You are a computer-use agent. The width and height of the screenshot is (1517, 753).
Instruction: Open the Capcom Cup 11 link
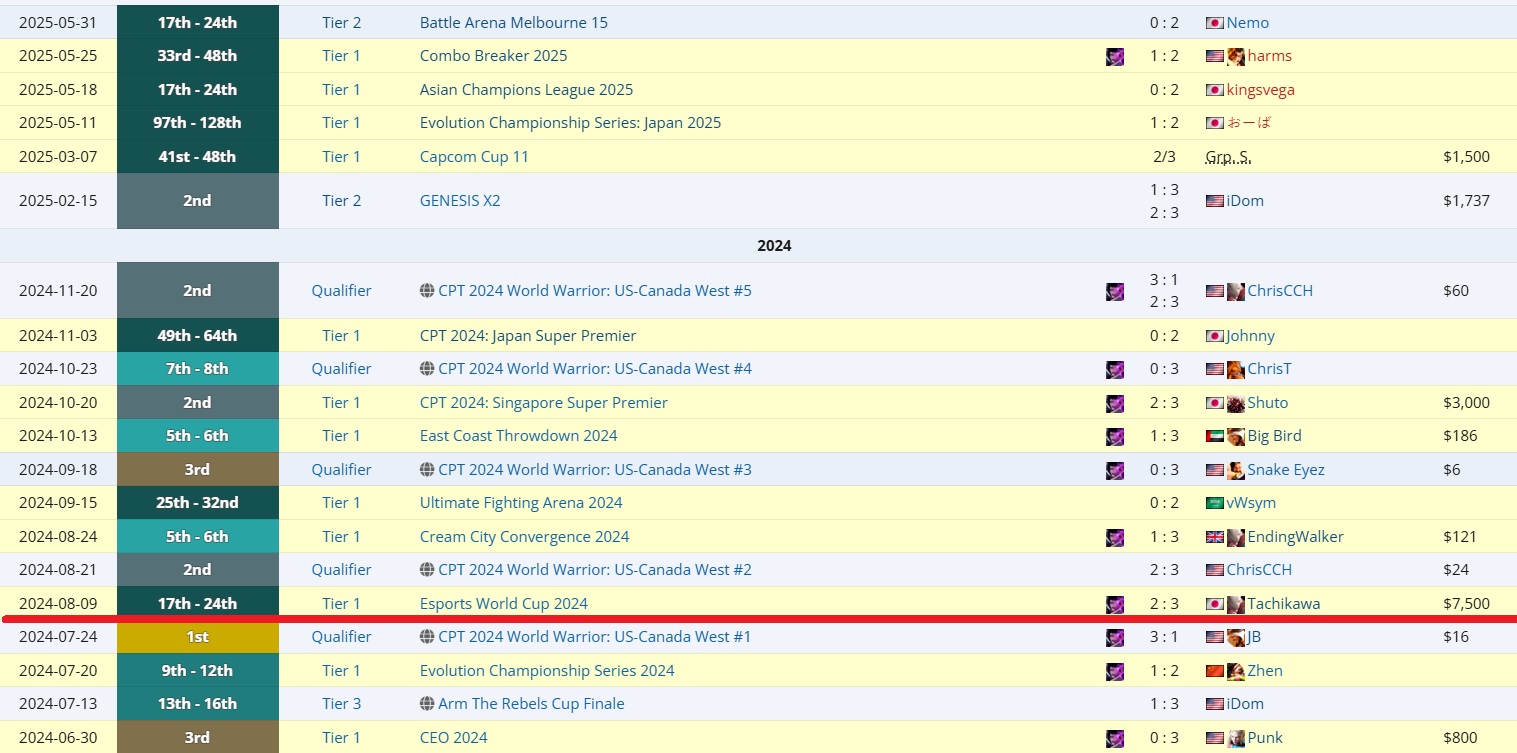(474, 157)
